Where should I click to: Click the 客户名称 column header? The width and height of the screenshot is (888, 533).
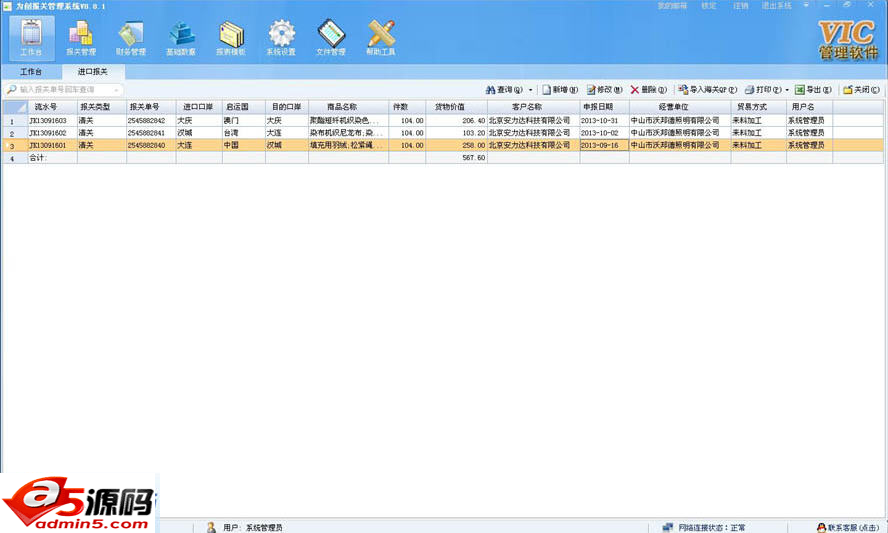click(533, 107)
